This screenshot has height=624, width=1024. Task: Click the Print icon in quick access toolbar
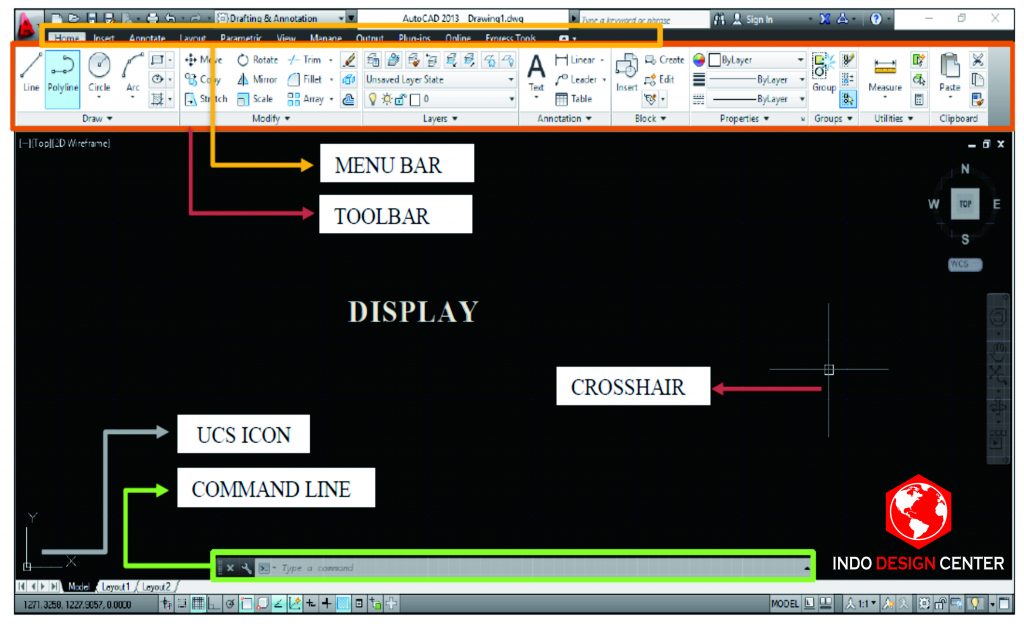(x=152, y=18)
